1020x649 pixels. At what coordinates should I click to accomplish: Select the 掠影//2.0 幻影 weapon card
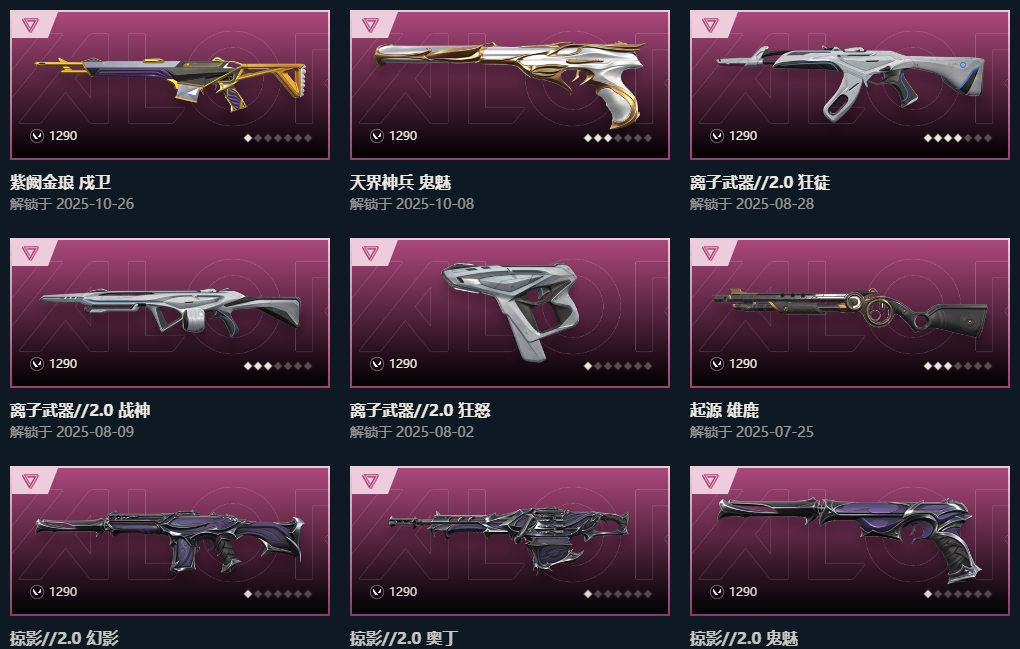pyautogui.click(x=170, y=540)
